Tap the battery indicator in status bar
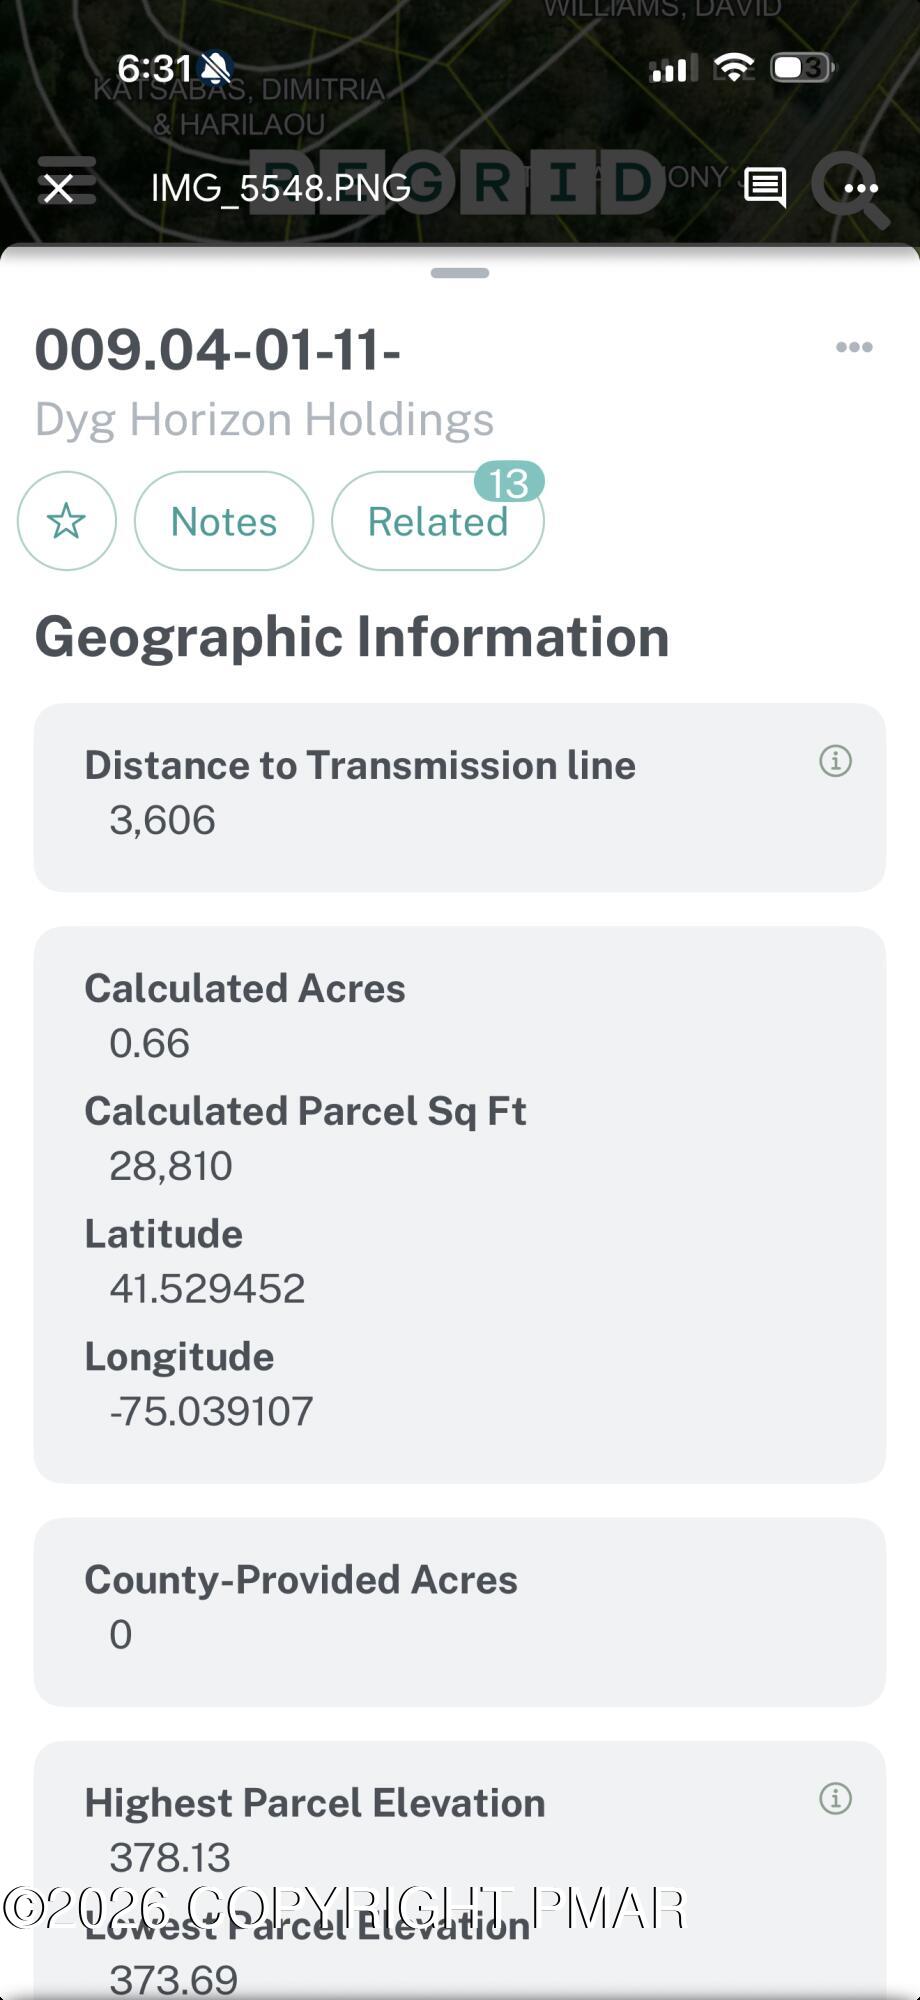 pyautogui.click(x=802, y=68)
